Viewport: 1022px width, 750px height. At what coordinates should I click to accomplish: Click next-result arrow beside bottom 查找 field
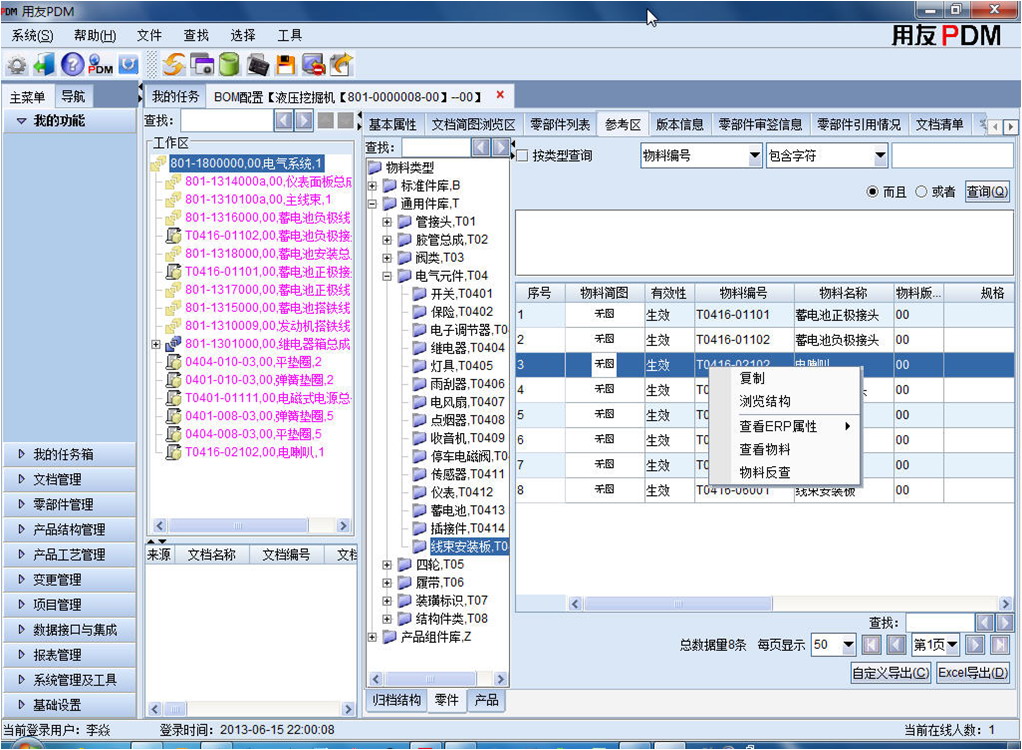(x=1005, y=622)
